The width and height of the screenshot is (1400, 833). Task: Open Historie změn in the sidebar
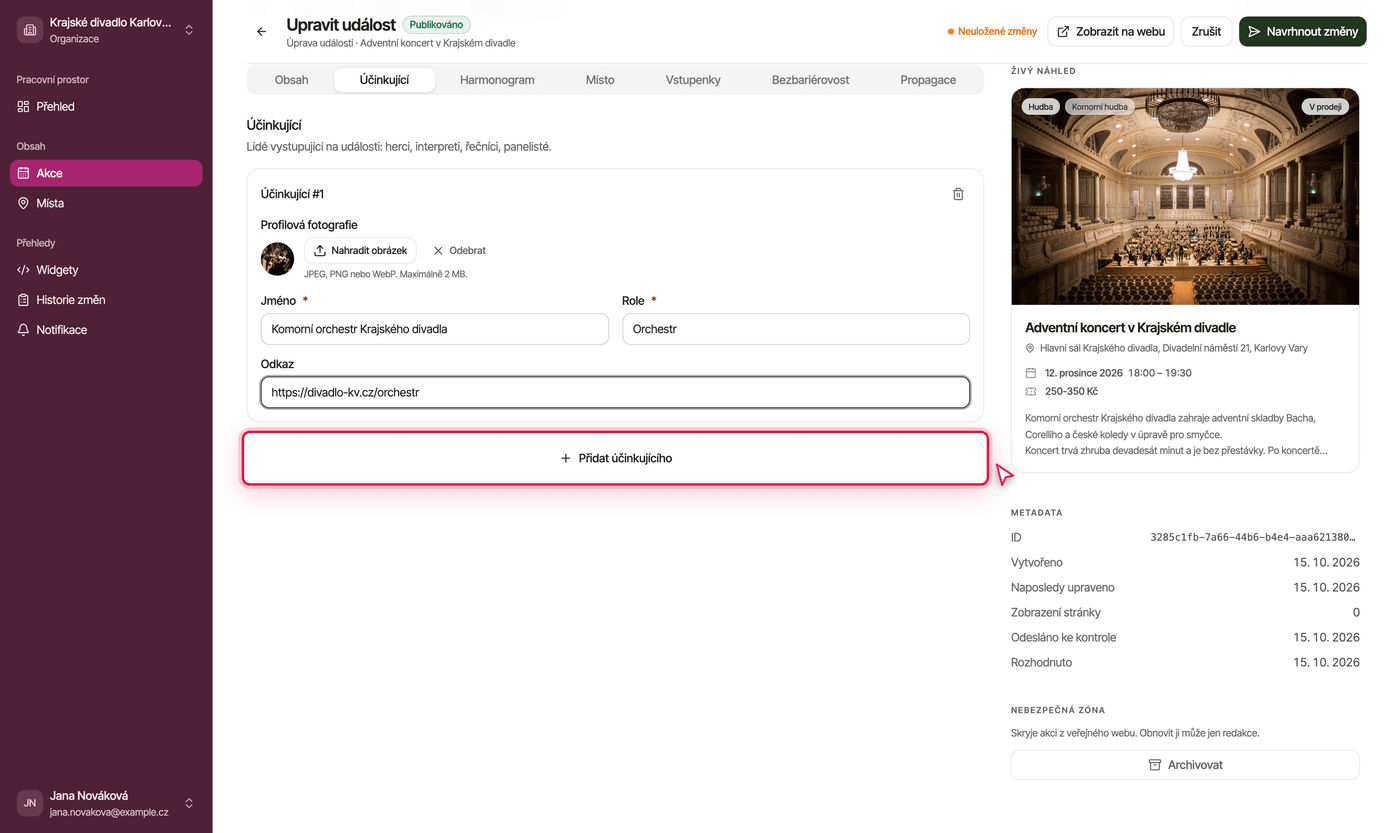pyautogui.click(x=106, y=300)
